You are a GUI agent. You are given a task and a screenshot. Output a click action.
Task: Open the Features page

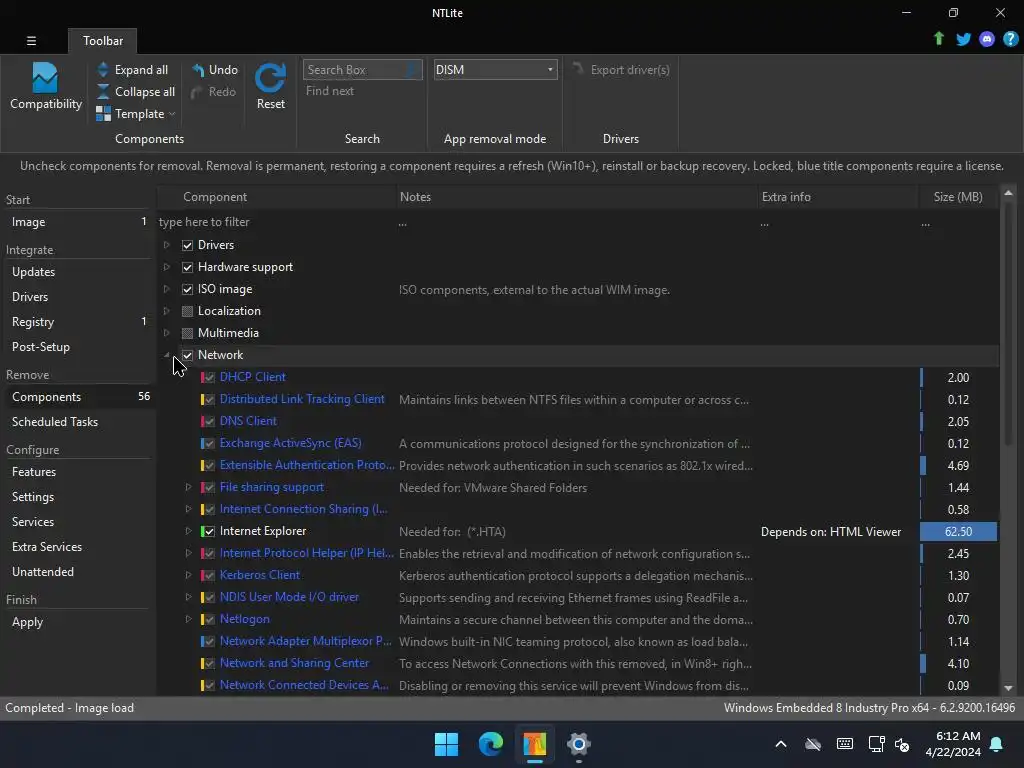78,472
